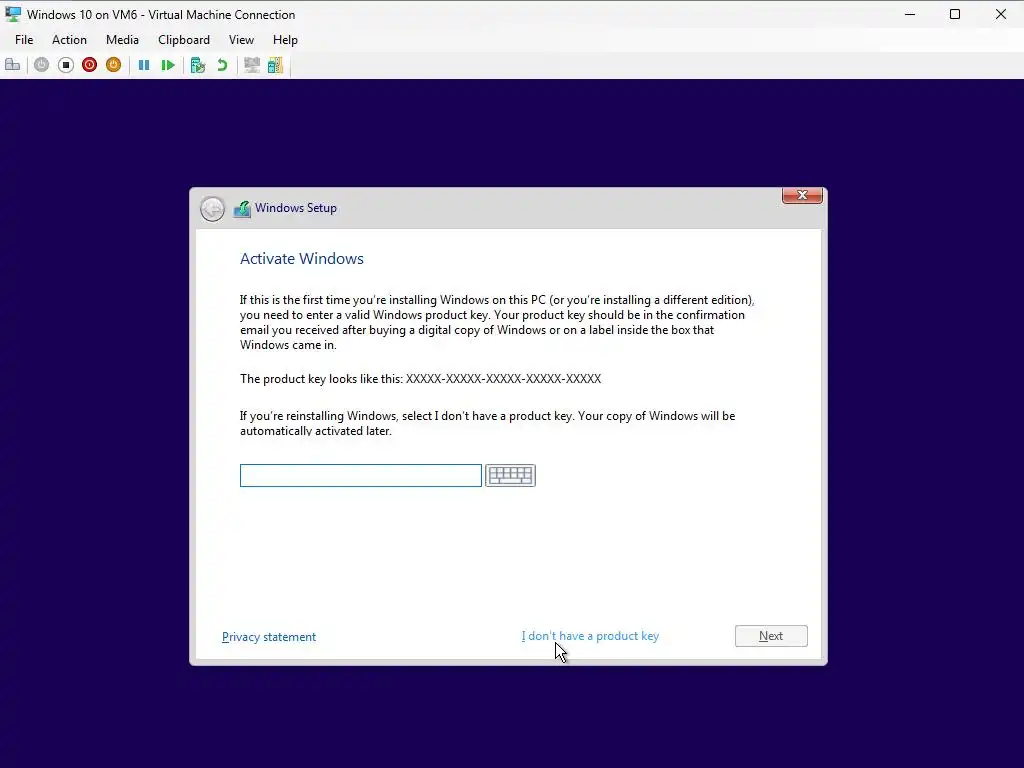Create a checkpoint from the toolbar
This screenshot has width=1024, height=768.
(198, 65)
